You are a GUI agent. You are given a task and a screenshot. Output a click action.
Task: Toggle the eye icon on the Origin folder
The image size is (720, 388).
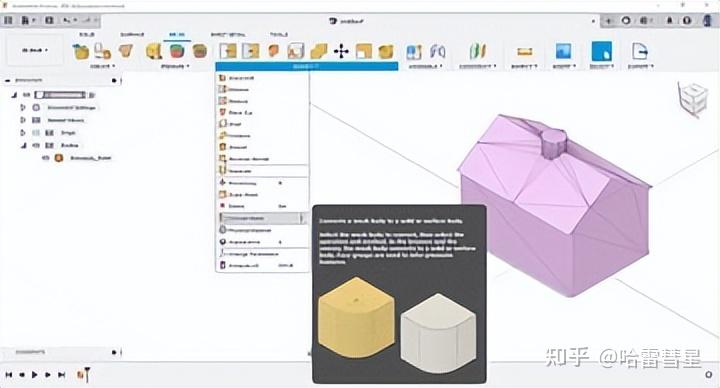tap(36, 133)
